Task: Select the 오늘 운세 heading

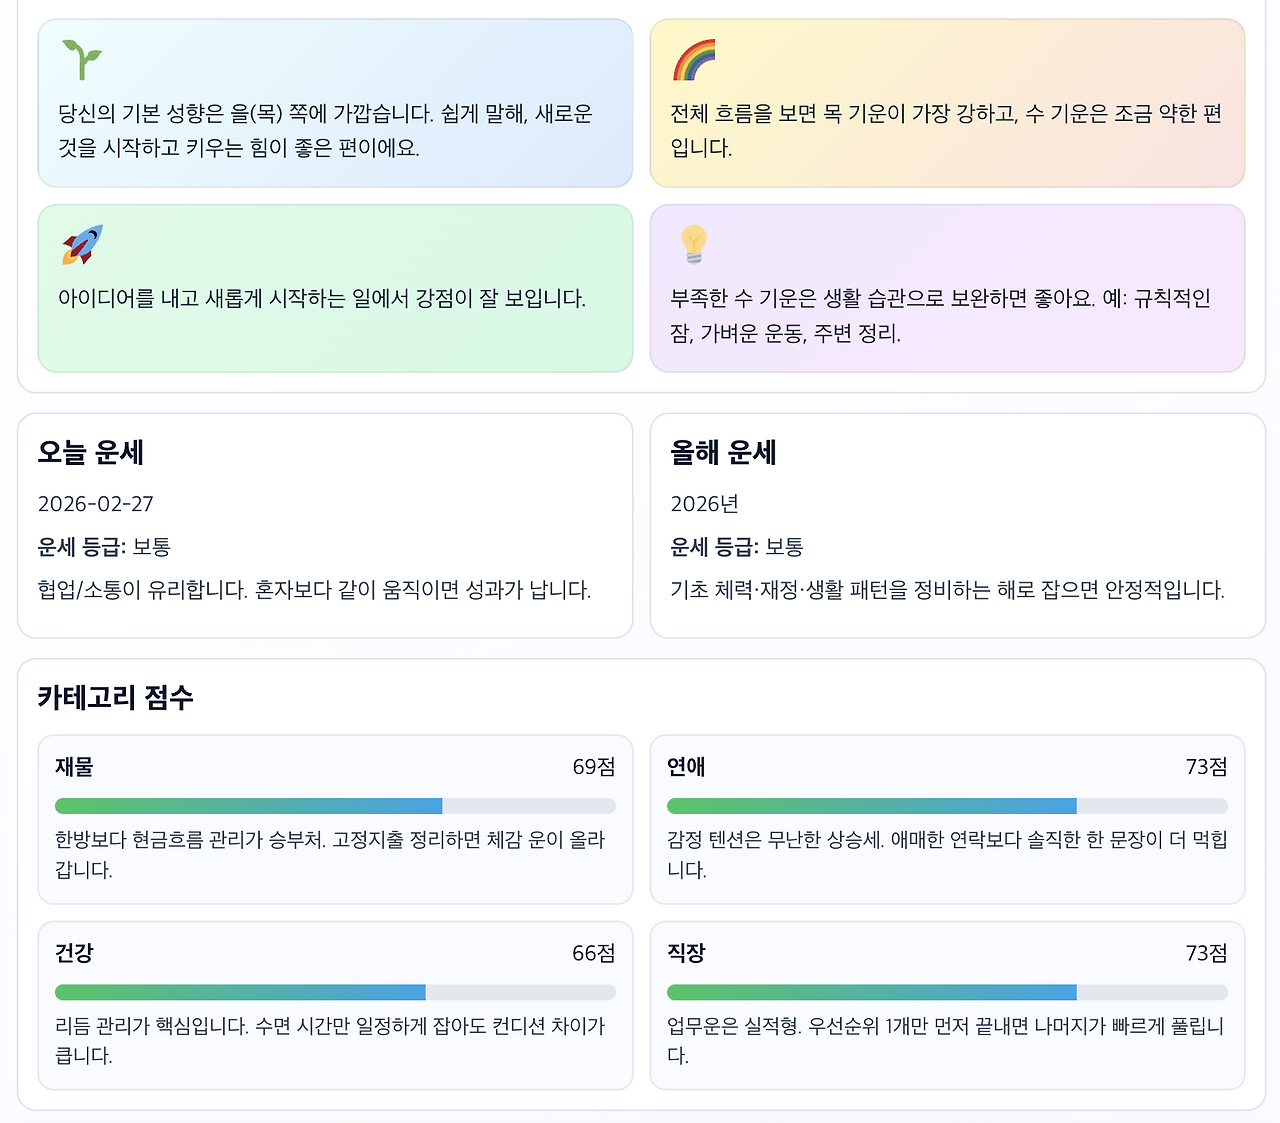Action: click(91, 453)
